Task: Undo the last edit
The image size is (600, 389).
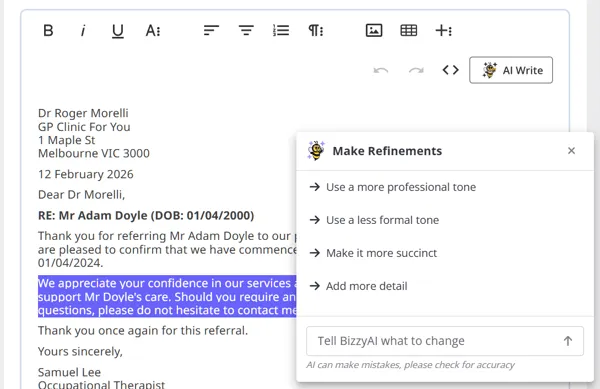Action: pos(381,70)
